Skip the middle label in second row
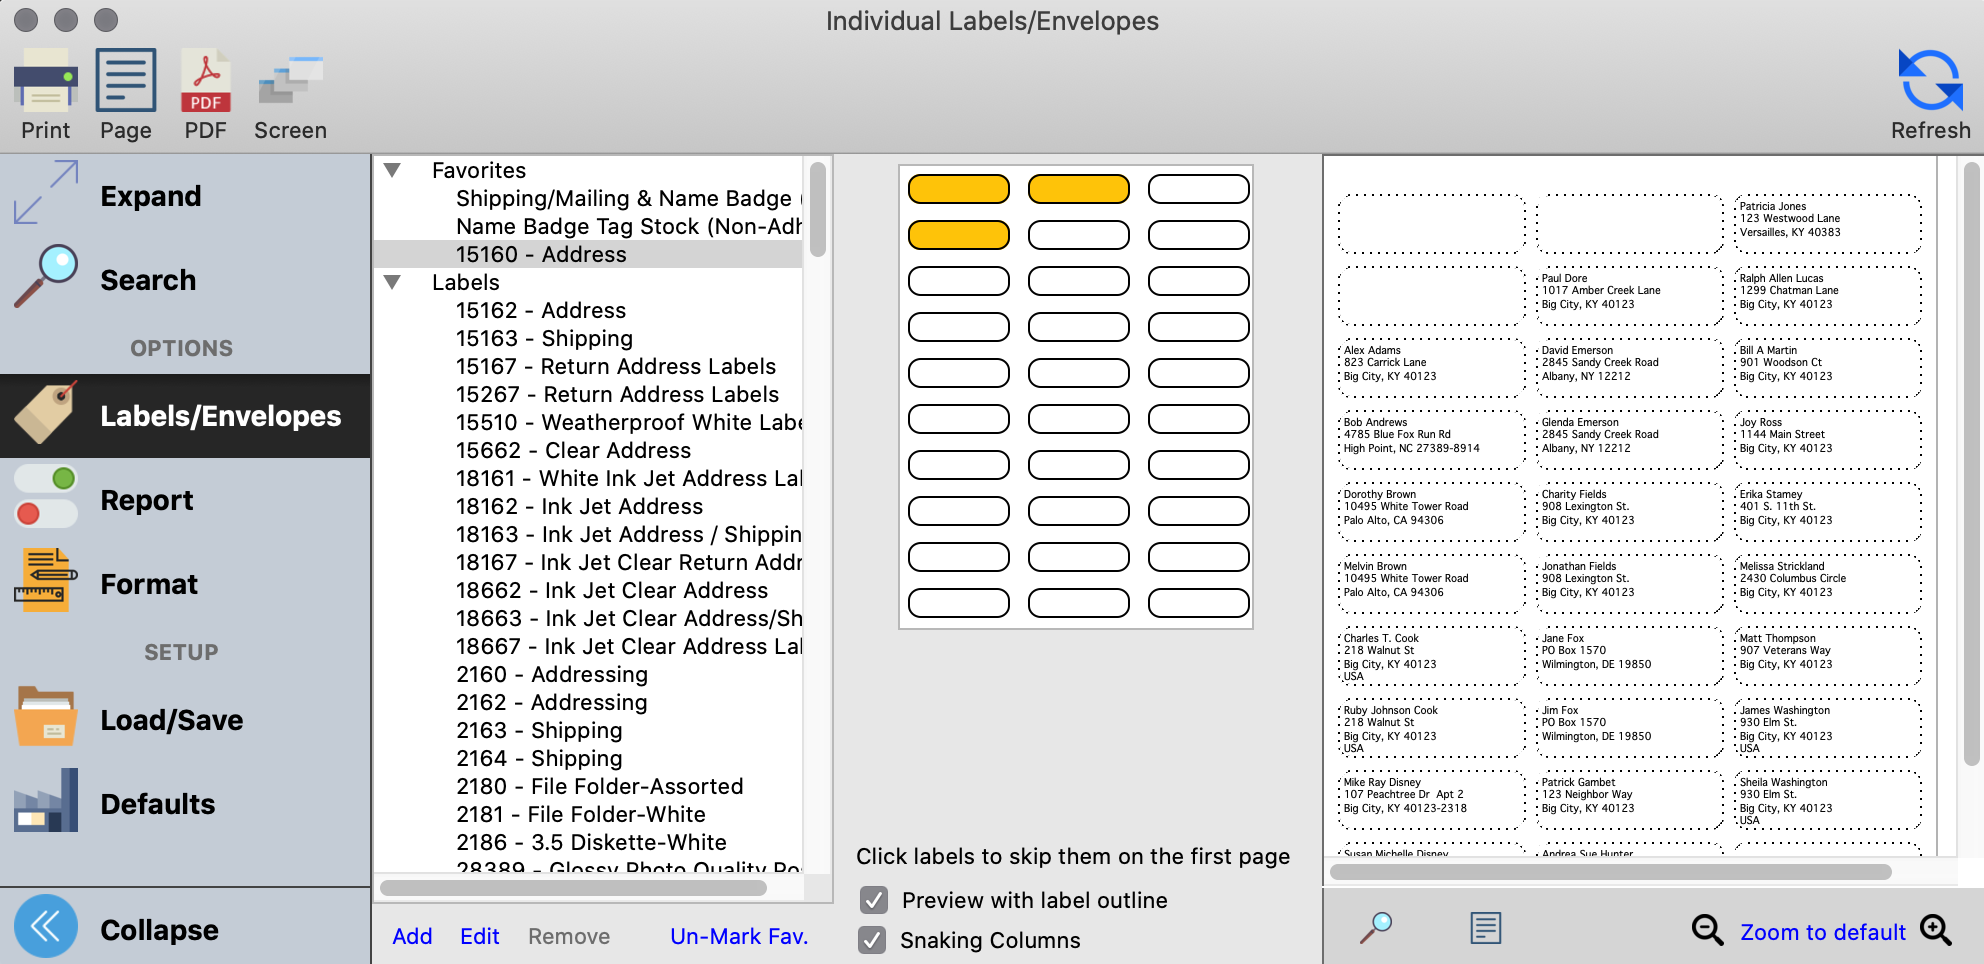The width and height of the screenshot is (1984, 964). click(1078, 235)
